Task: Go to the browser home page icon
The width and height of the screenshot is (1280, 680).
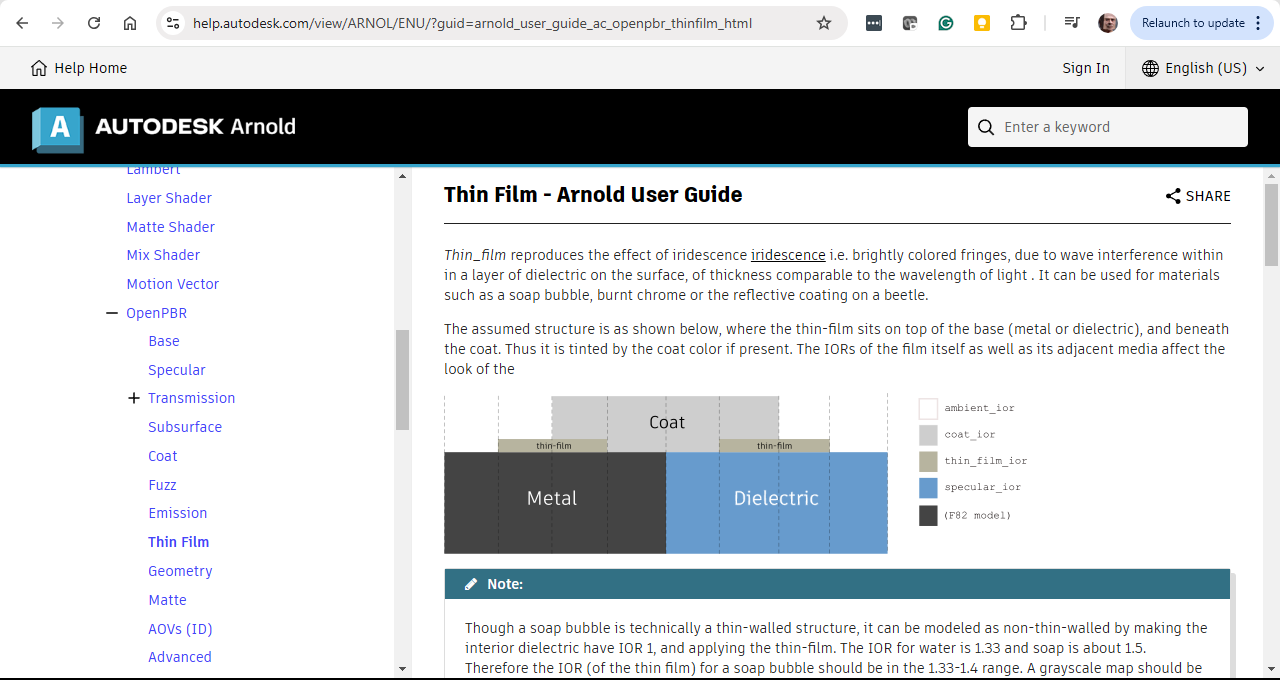Action: (x=130, y=23)
